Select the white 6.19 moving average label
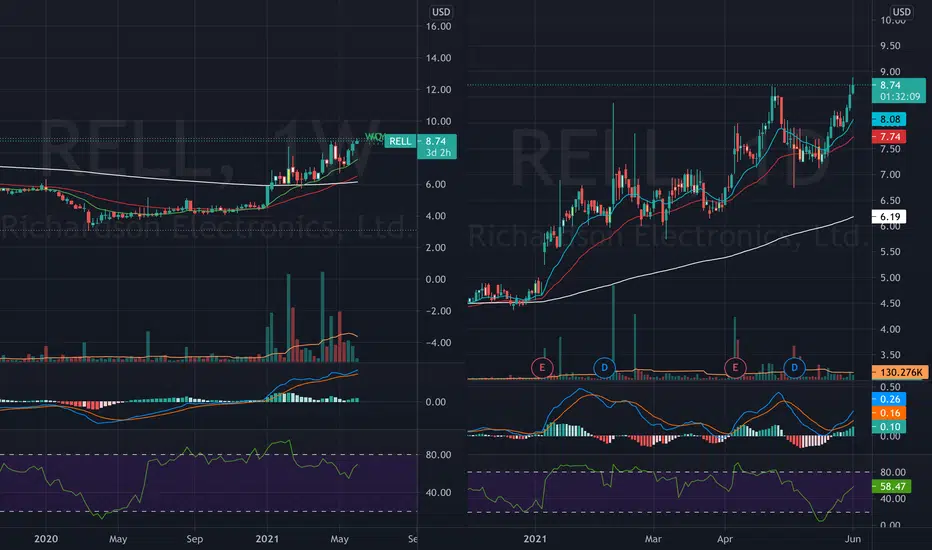This screenshot has width=932, height=550. pos(889,217)
